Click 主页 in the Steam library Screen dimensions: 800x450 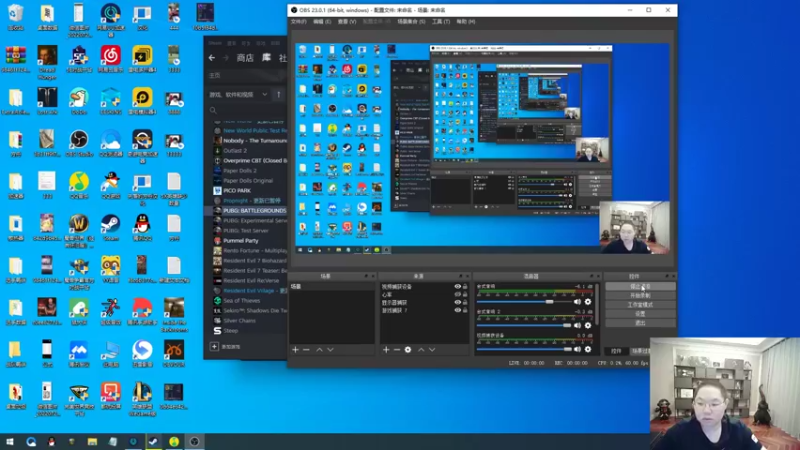tap(215, 76)
